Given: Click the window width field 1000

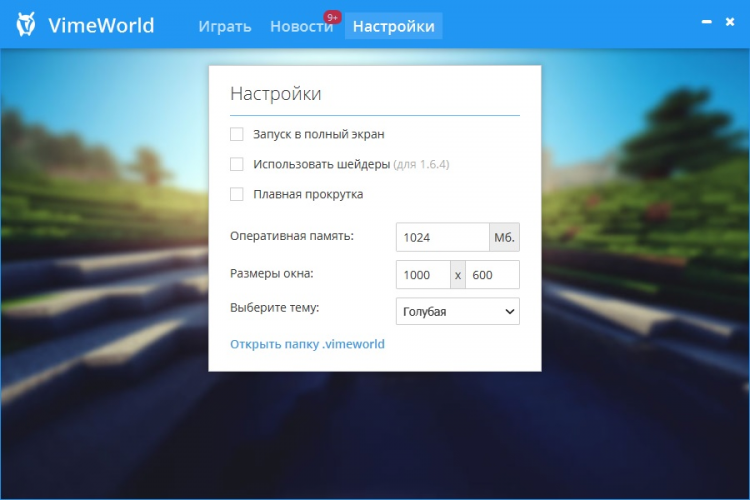Looking at the screenshot, I should coord(423,275).
